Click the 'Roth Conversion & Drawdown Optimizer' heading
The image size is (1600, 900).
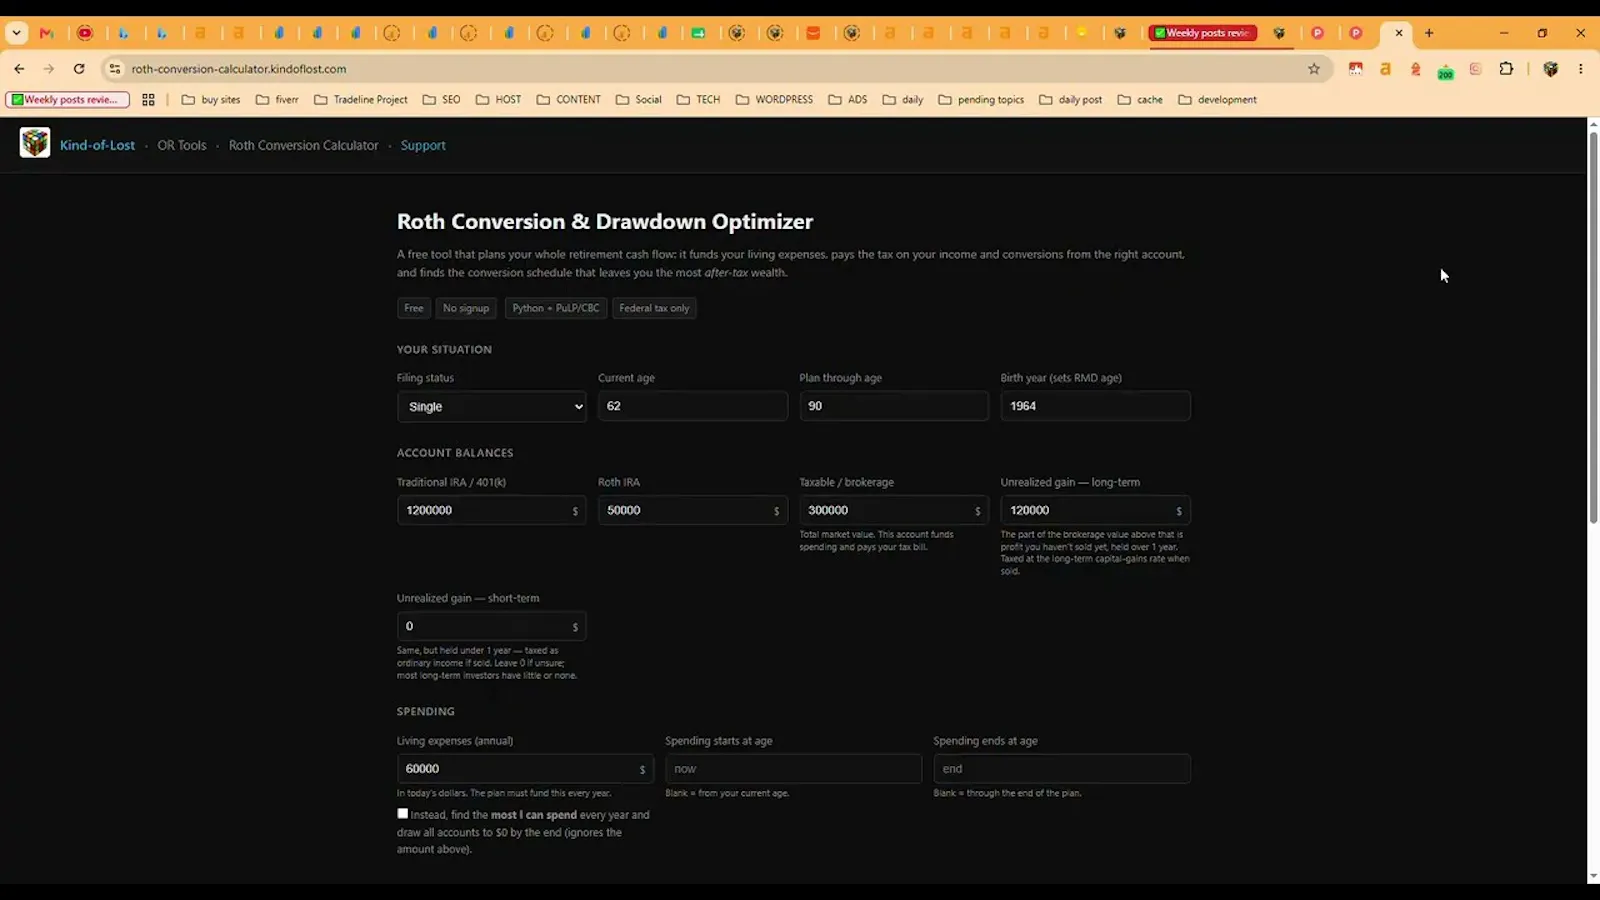pyautogui.click(x=605, y=221)
